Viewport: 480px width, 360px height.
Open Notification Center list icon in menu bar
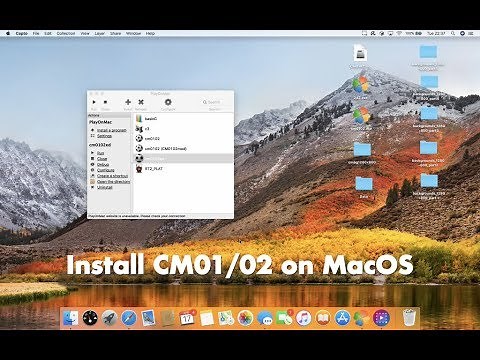471,33
